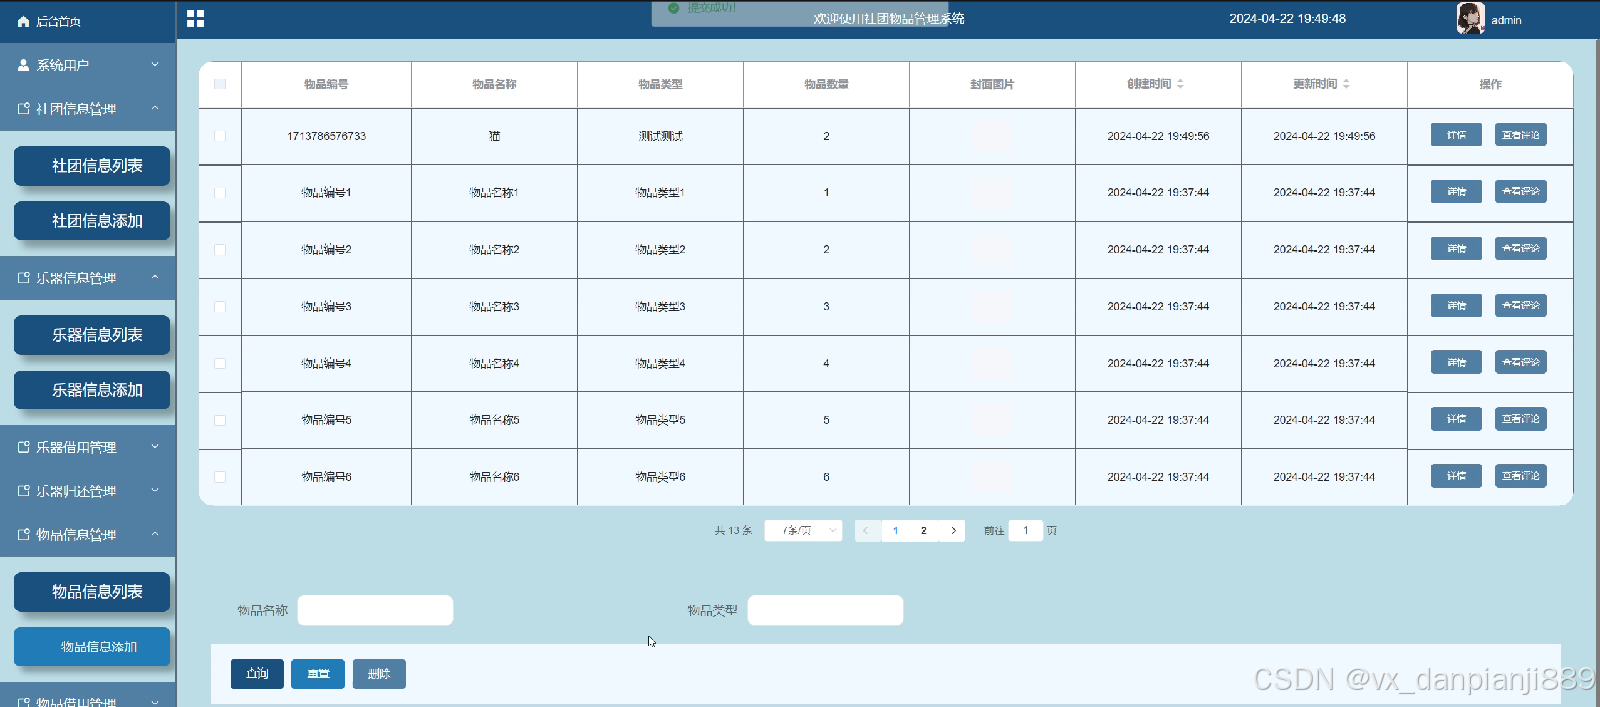The height and width of the screenshot is (707, 1600).
Task: Click the 查询 search button
Action: (257, 674)
